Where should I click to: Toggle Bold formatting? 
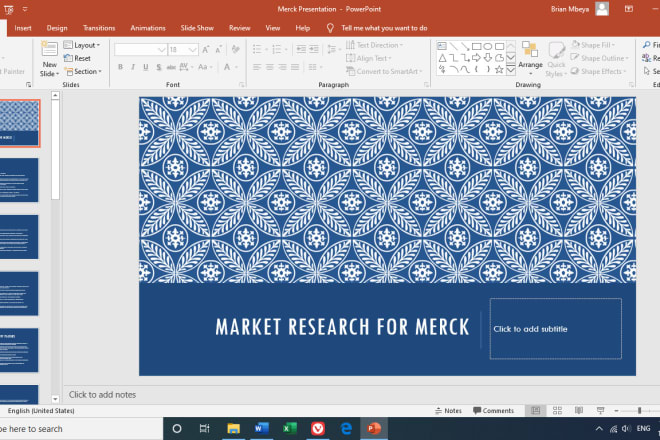[120, 67]
